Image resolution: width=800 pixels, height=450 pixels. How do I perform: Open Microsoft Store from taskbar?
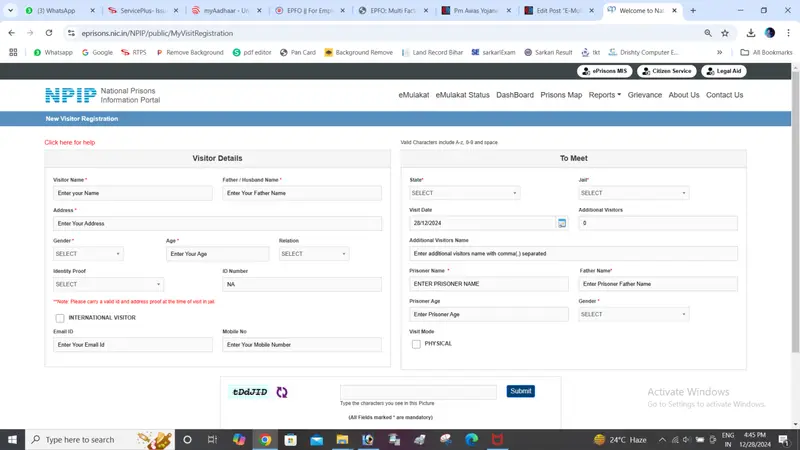291,439
